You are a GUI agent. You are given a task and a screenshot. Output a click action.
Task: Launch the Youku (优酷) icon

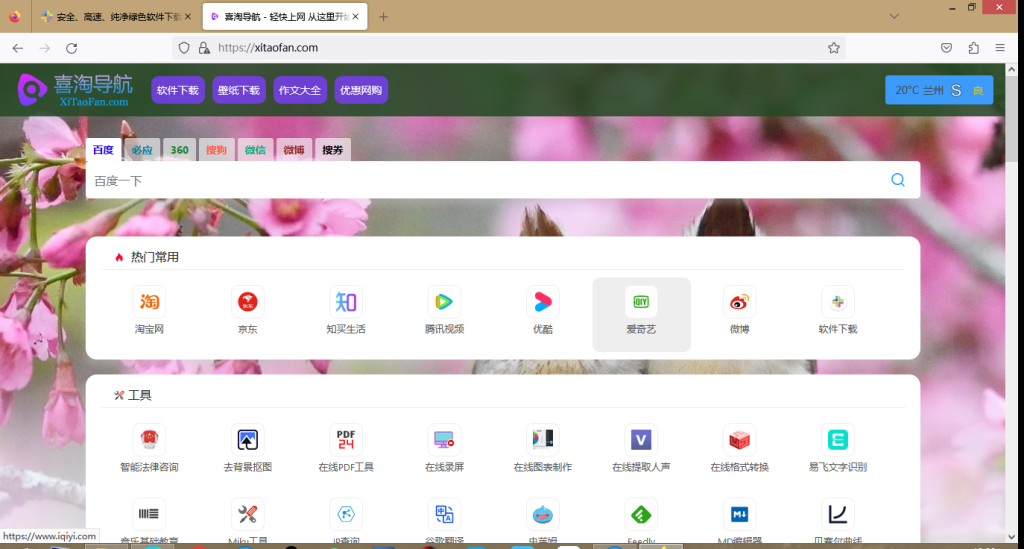point(543,302)
